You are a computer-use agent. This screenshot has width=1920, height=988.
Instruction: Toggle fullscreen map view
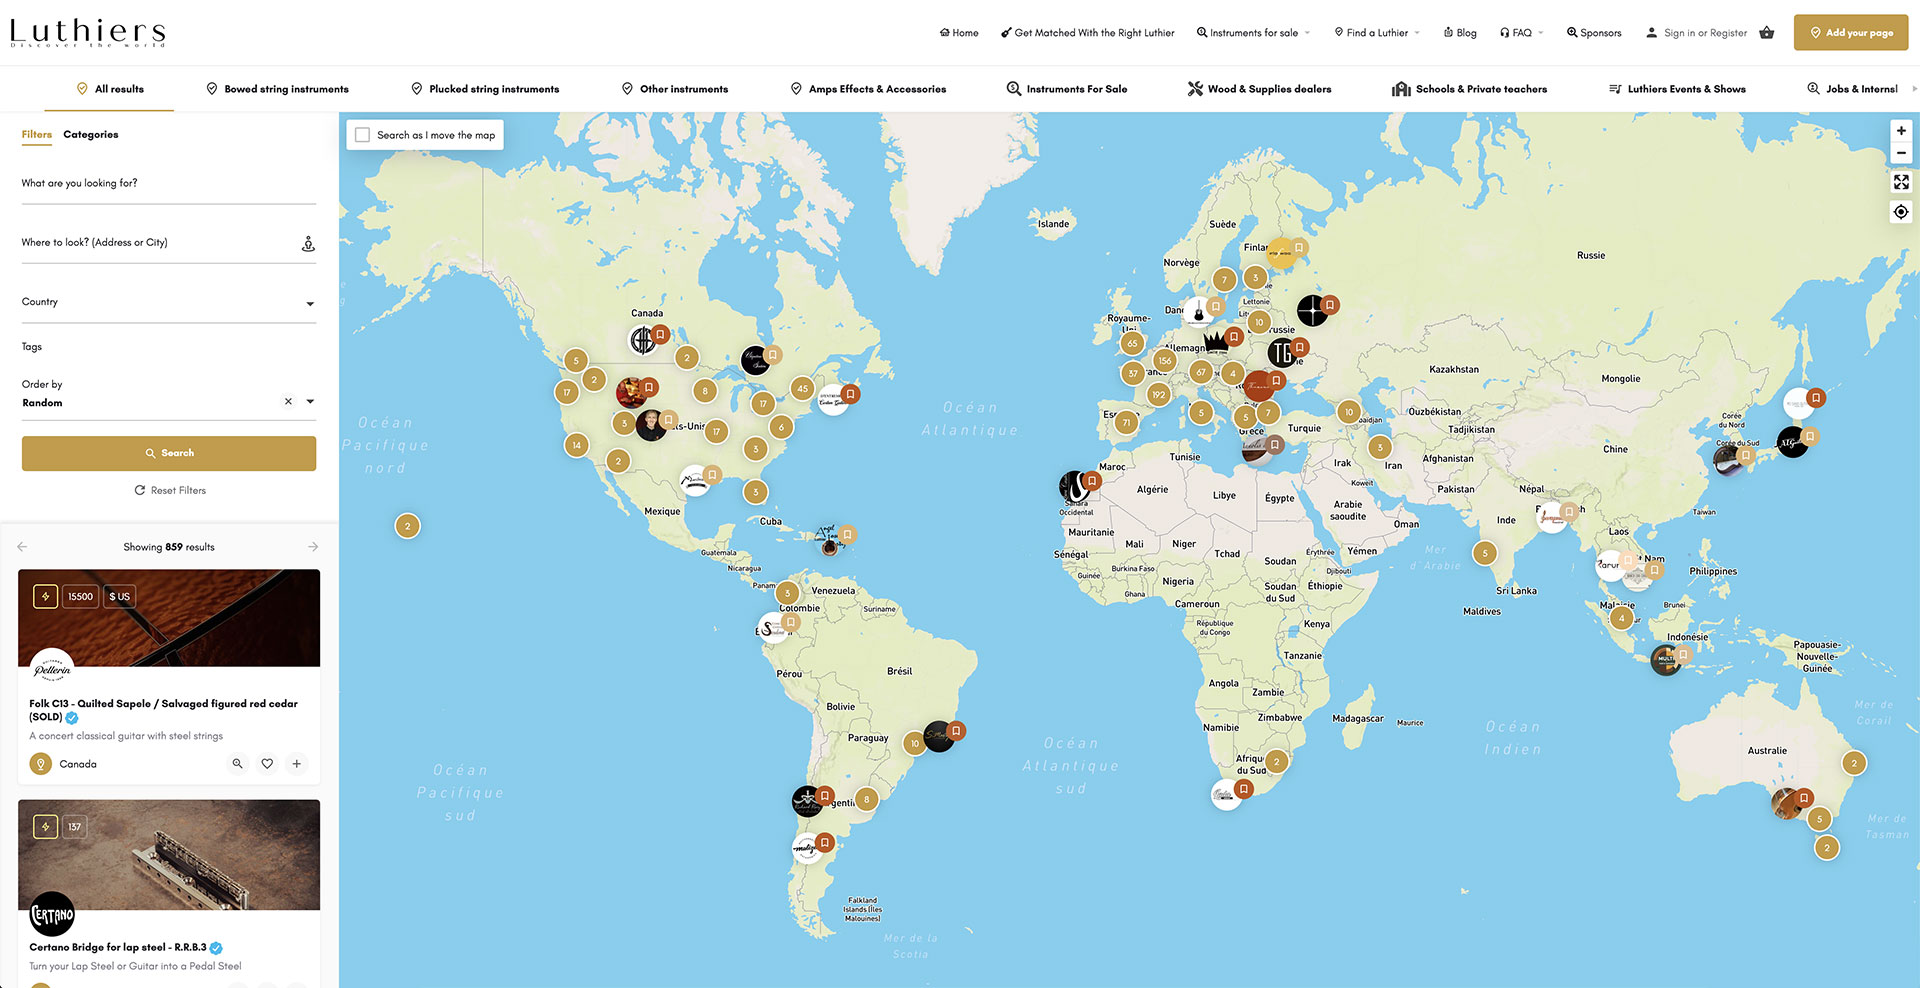click(1901, 182)
